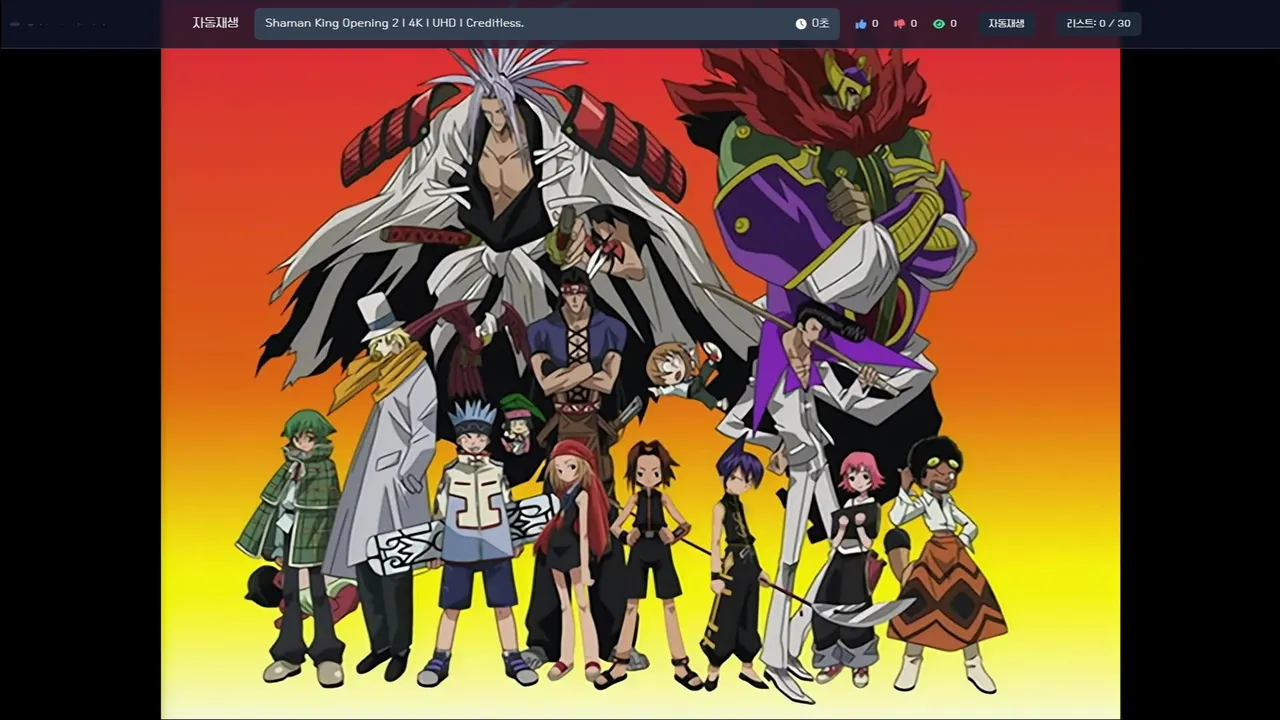Image resolution: width=1280 pixels, height=720 pixels.
Task: Click the clock timer icon
Action: (x=801, y=24)
